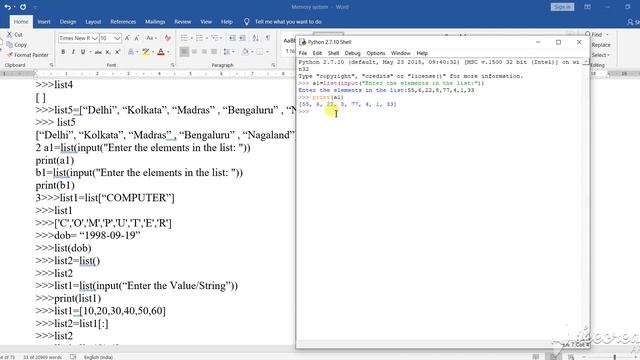Click English (India) language in status bar
Viewport: 640px width, 360px height.
point(98,357)
